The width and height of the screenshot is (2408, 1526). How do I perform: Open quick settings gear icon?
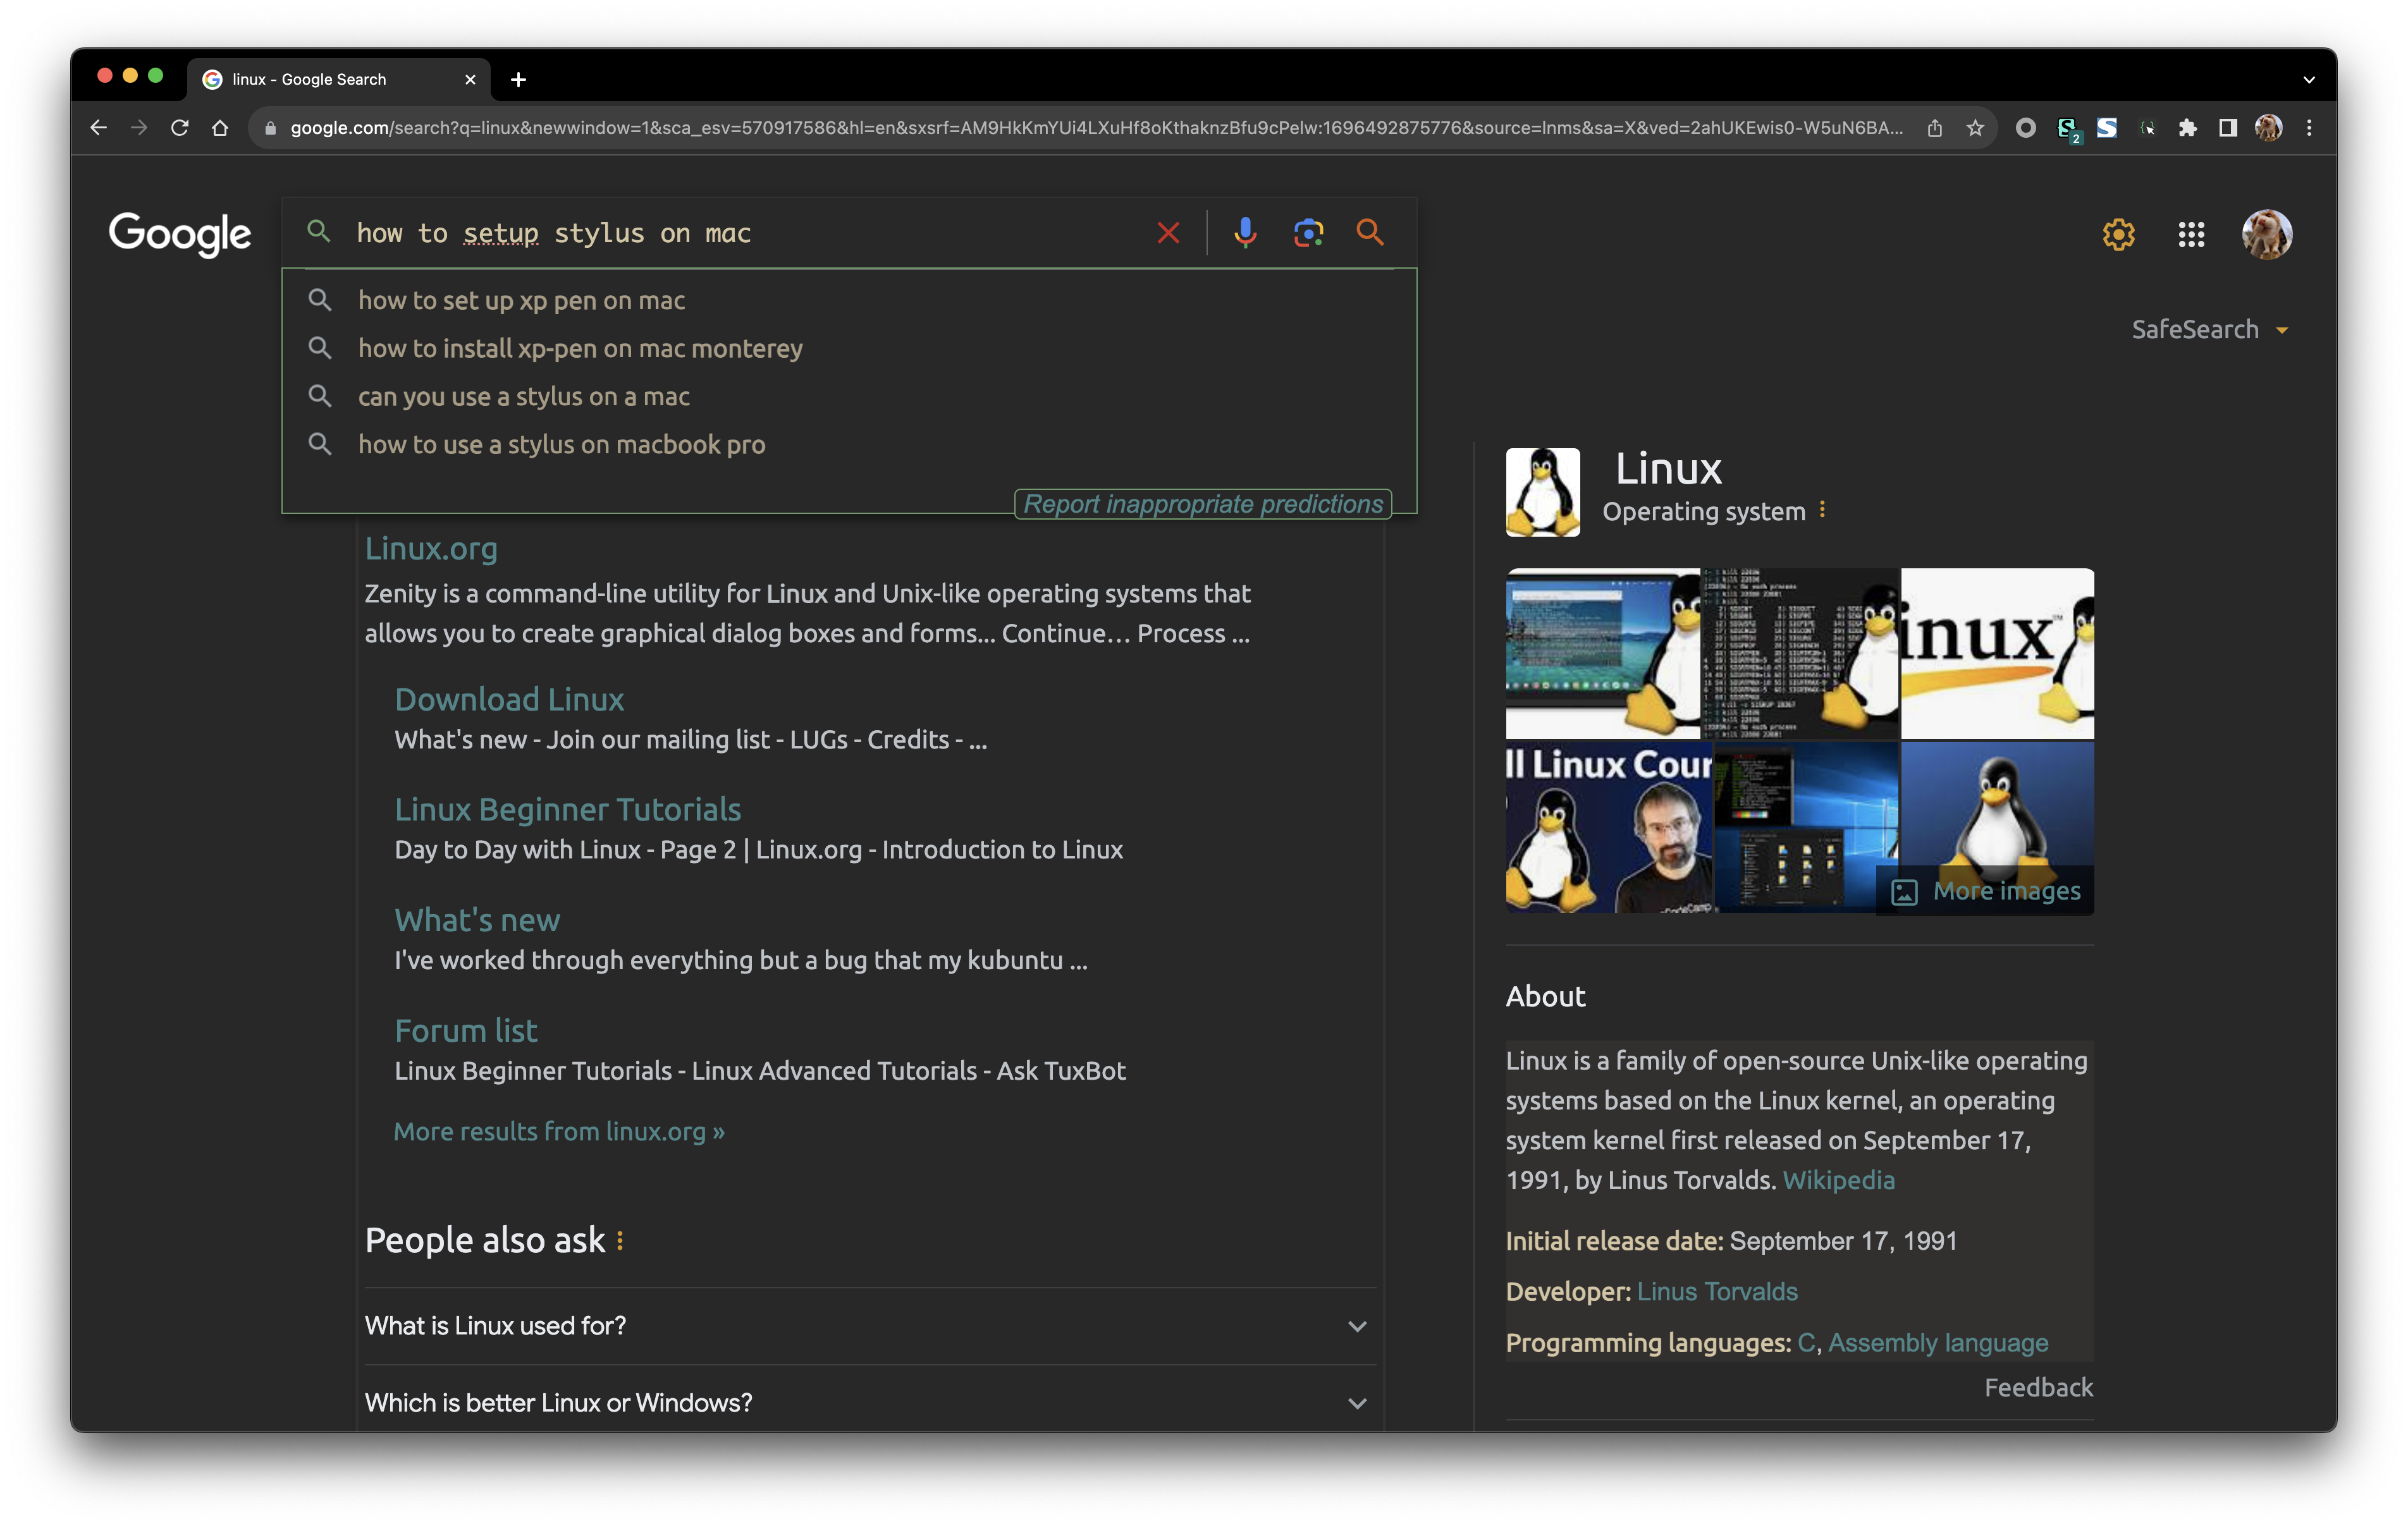coord(2118,235)
